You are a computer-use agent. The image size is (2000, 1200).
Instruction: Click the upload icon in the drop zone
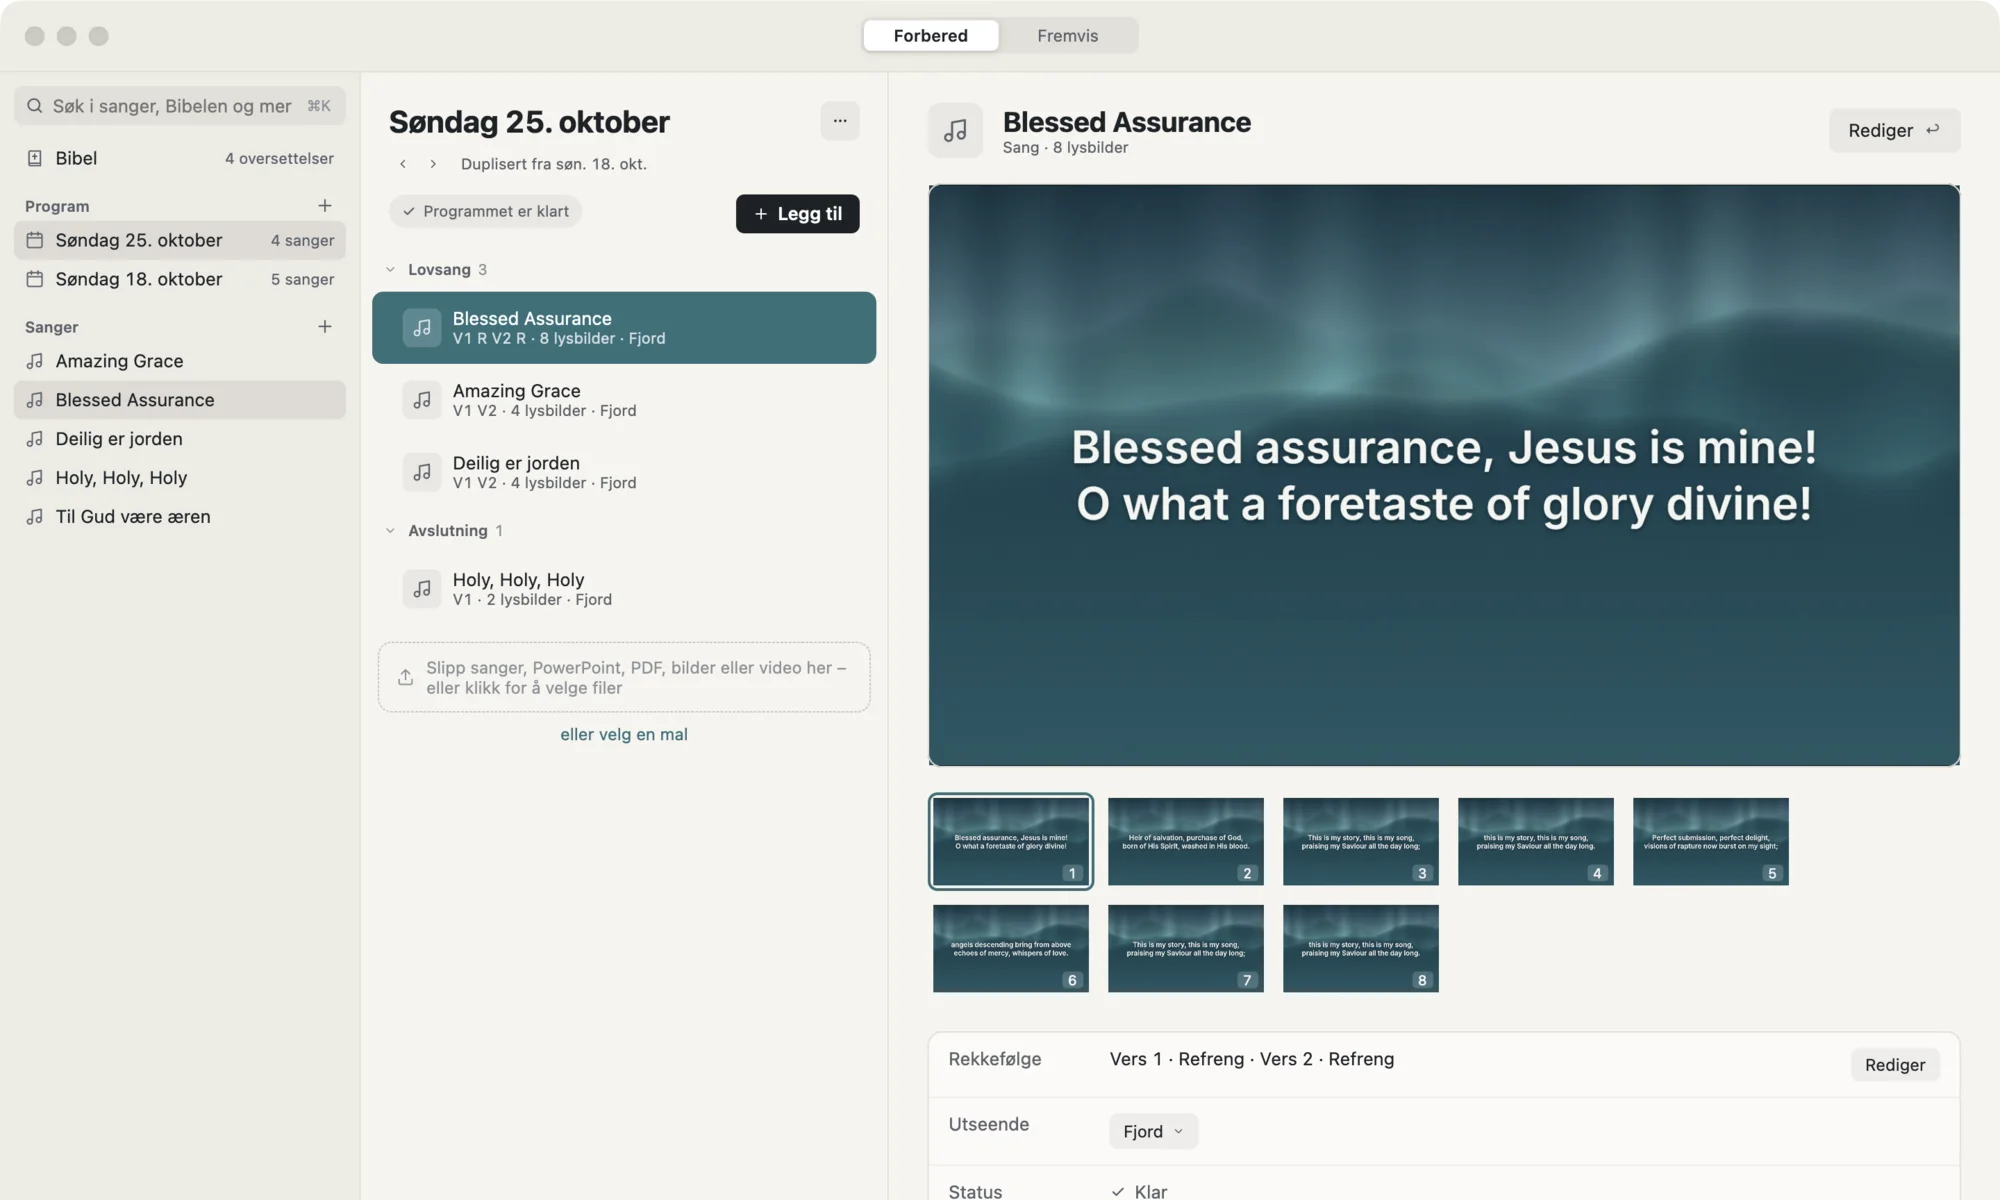coord(405,677)
